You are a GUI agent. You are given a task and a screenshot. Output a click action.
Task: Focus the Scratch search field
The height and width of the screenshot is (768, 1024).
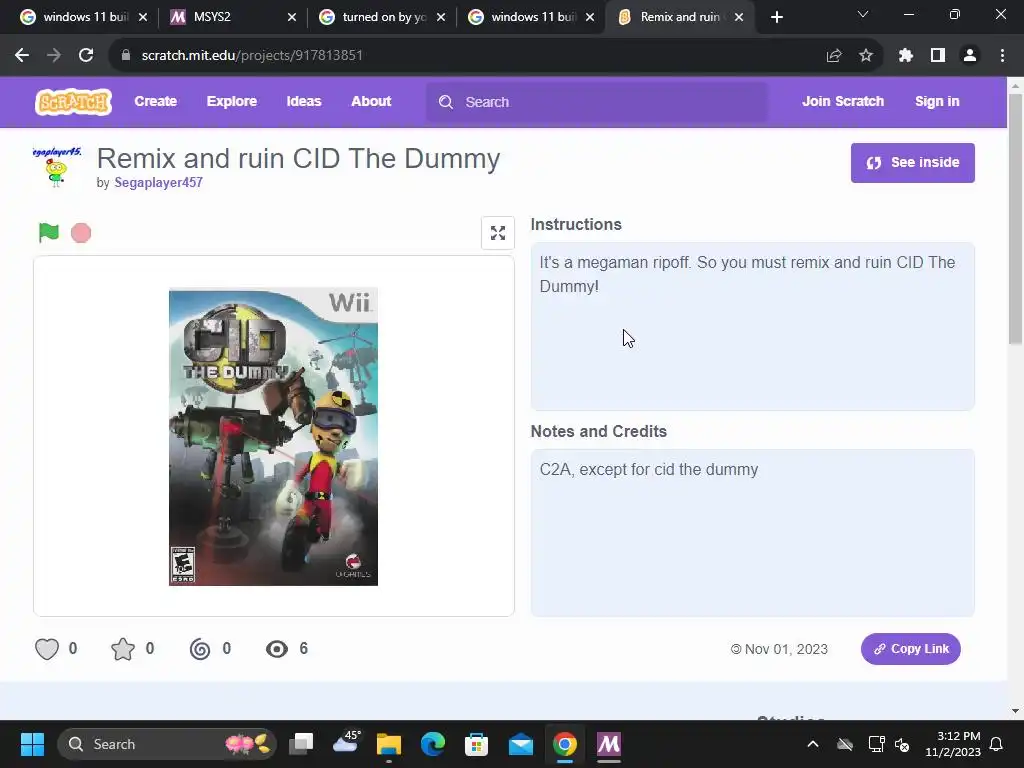597,102
